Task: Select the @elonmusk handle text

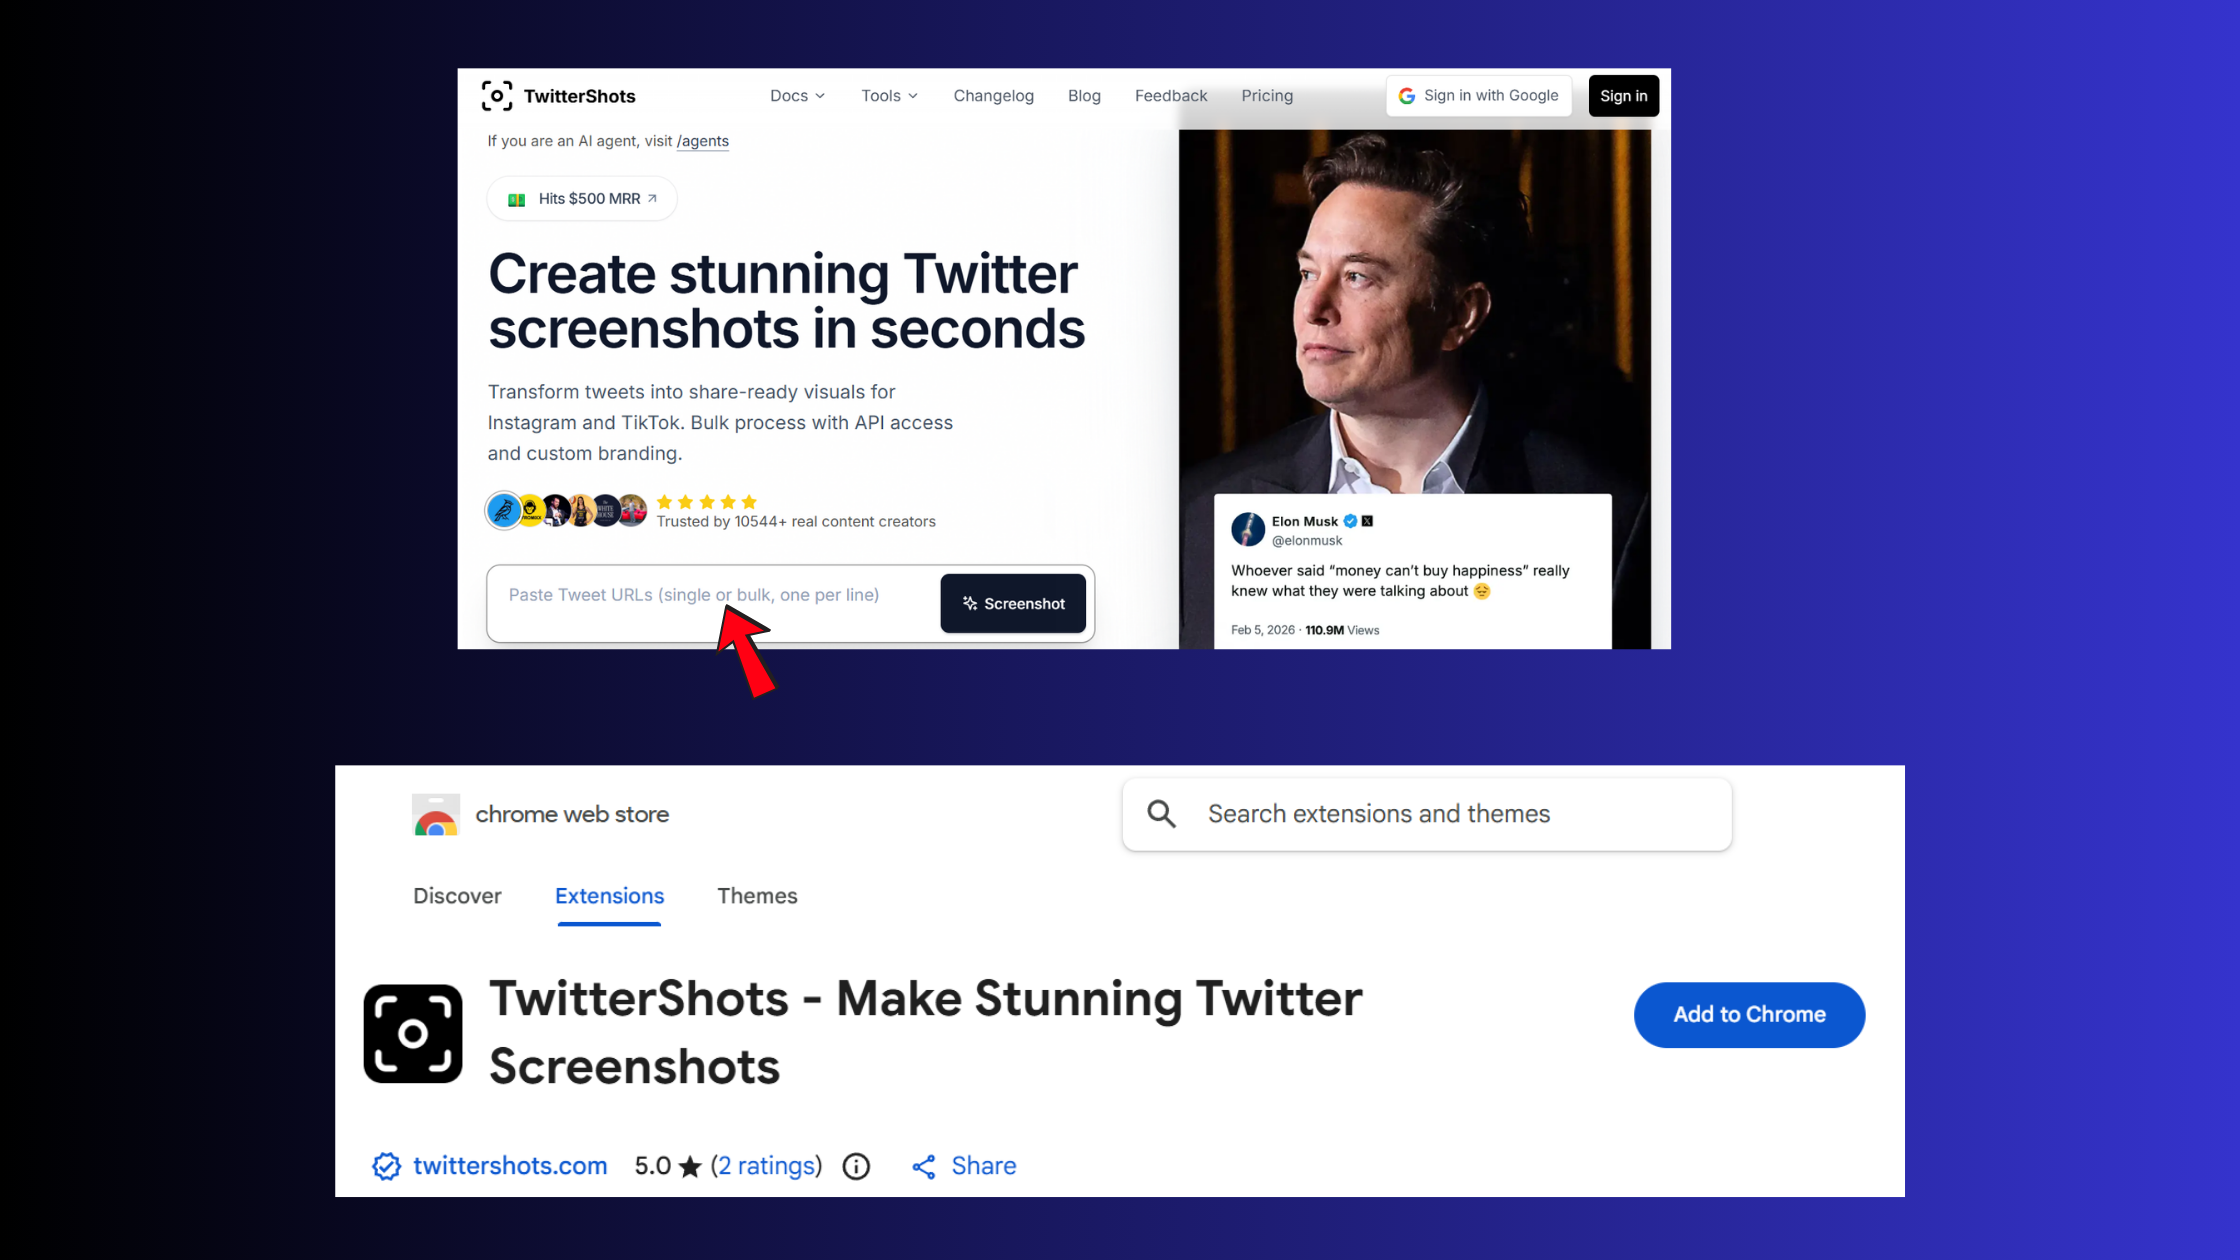Action: (x=1307, y=540)
